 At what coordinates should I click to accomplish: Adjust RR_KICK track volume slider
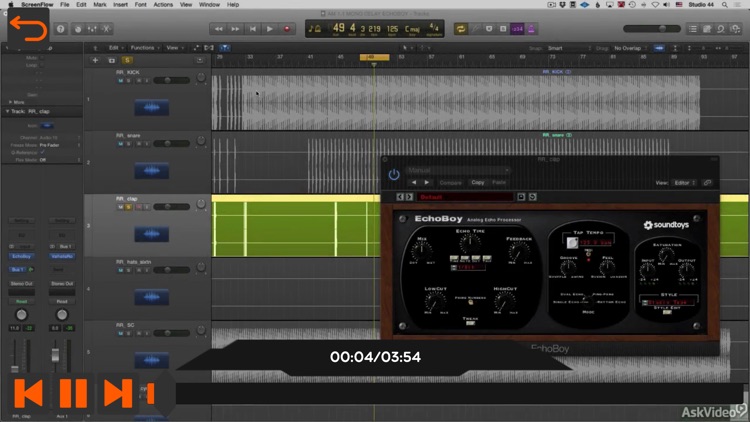pos(172,80)
